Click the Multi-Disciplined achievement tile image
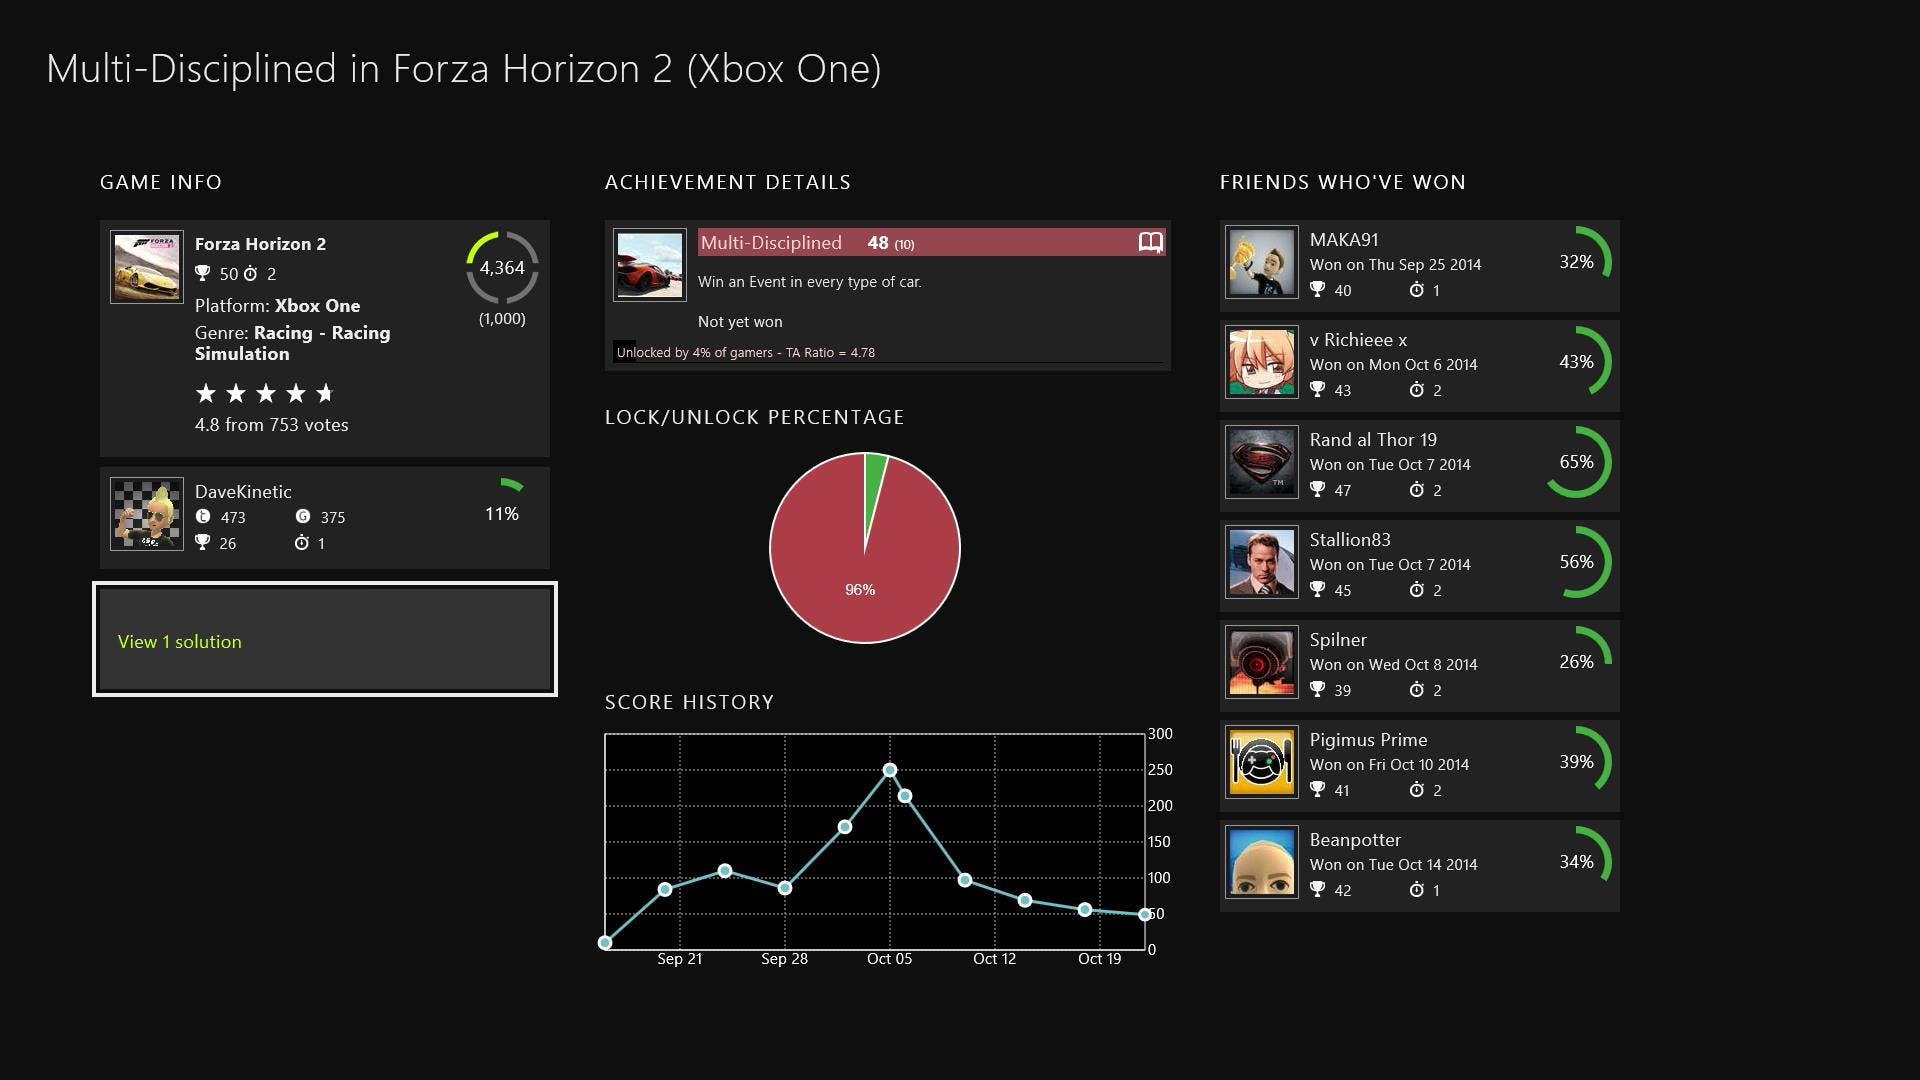This screenshot has height=1080, width=1920. pos(650,265)
